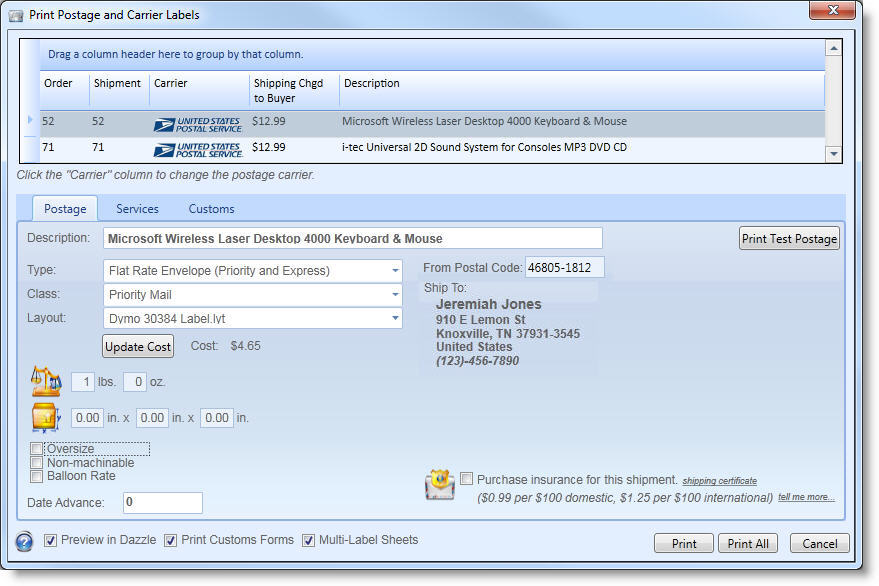Screen dimensions: 879x586
Task: Click the From Postal Code input field
Action: [564, 268]
